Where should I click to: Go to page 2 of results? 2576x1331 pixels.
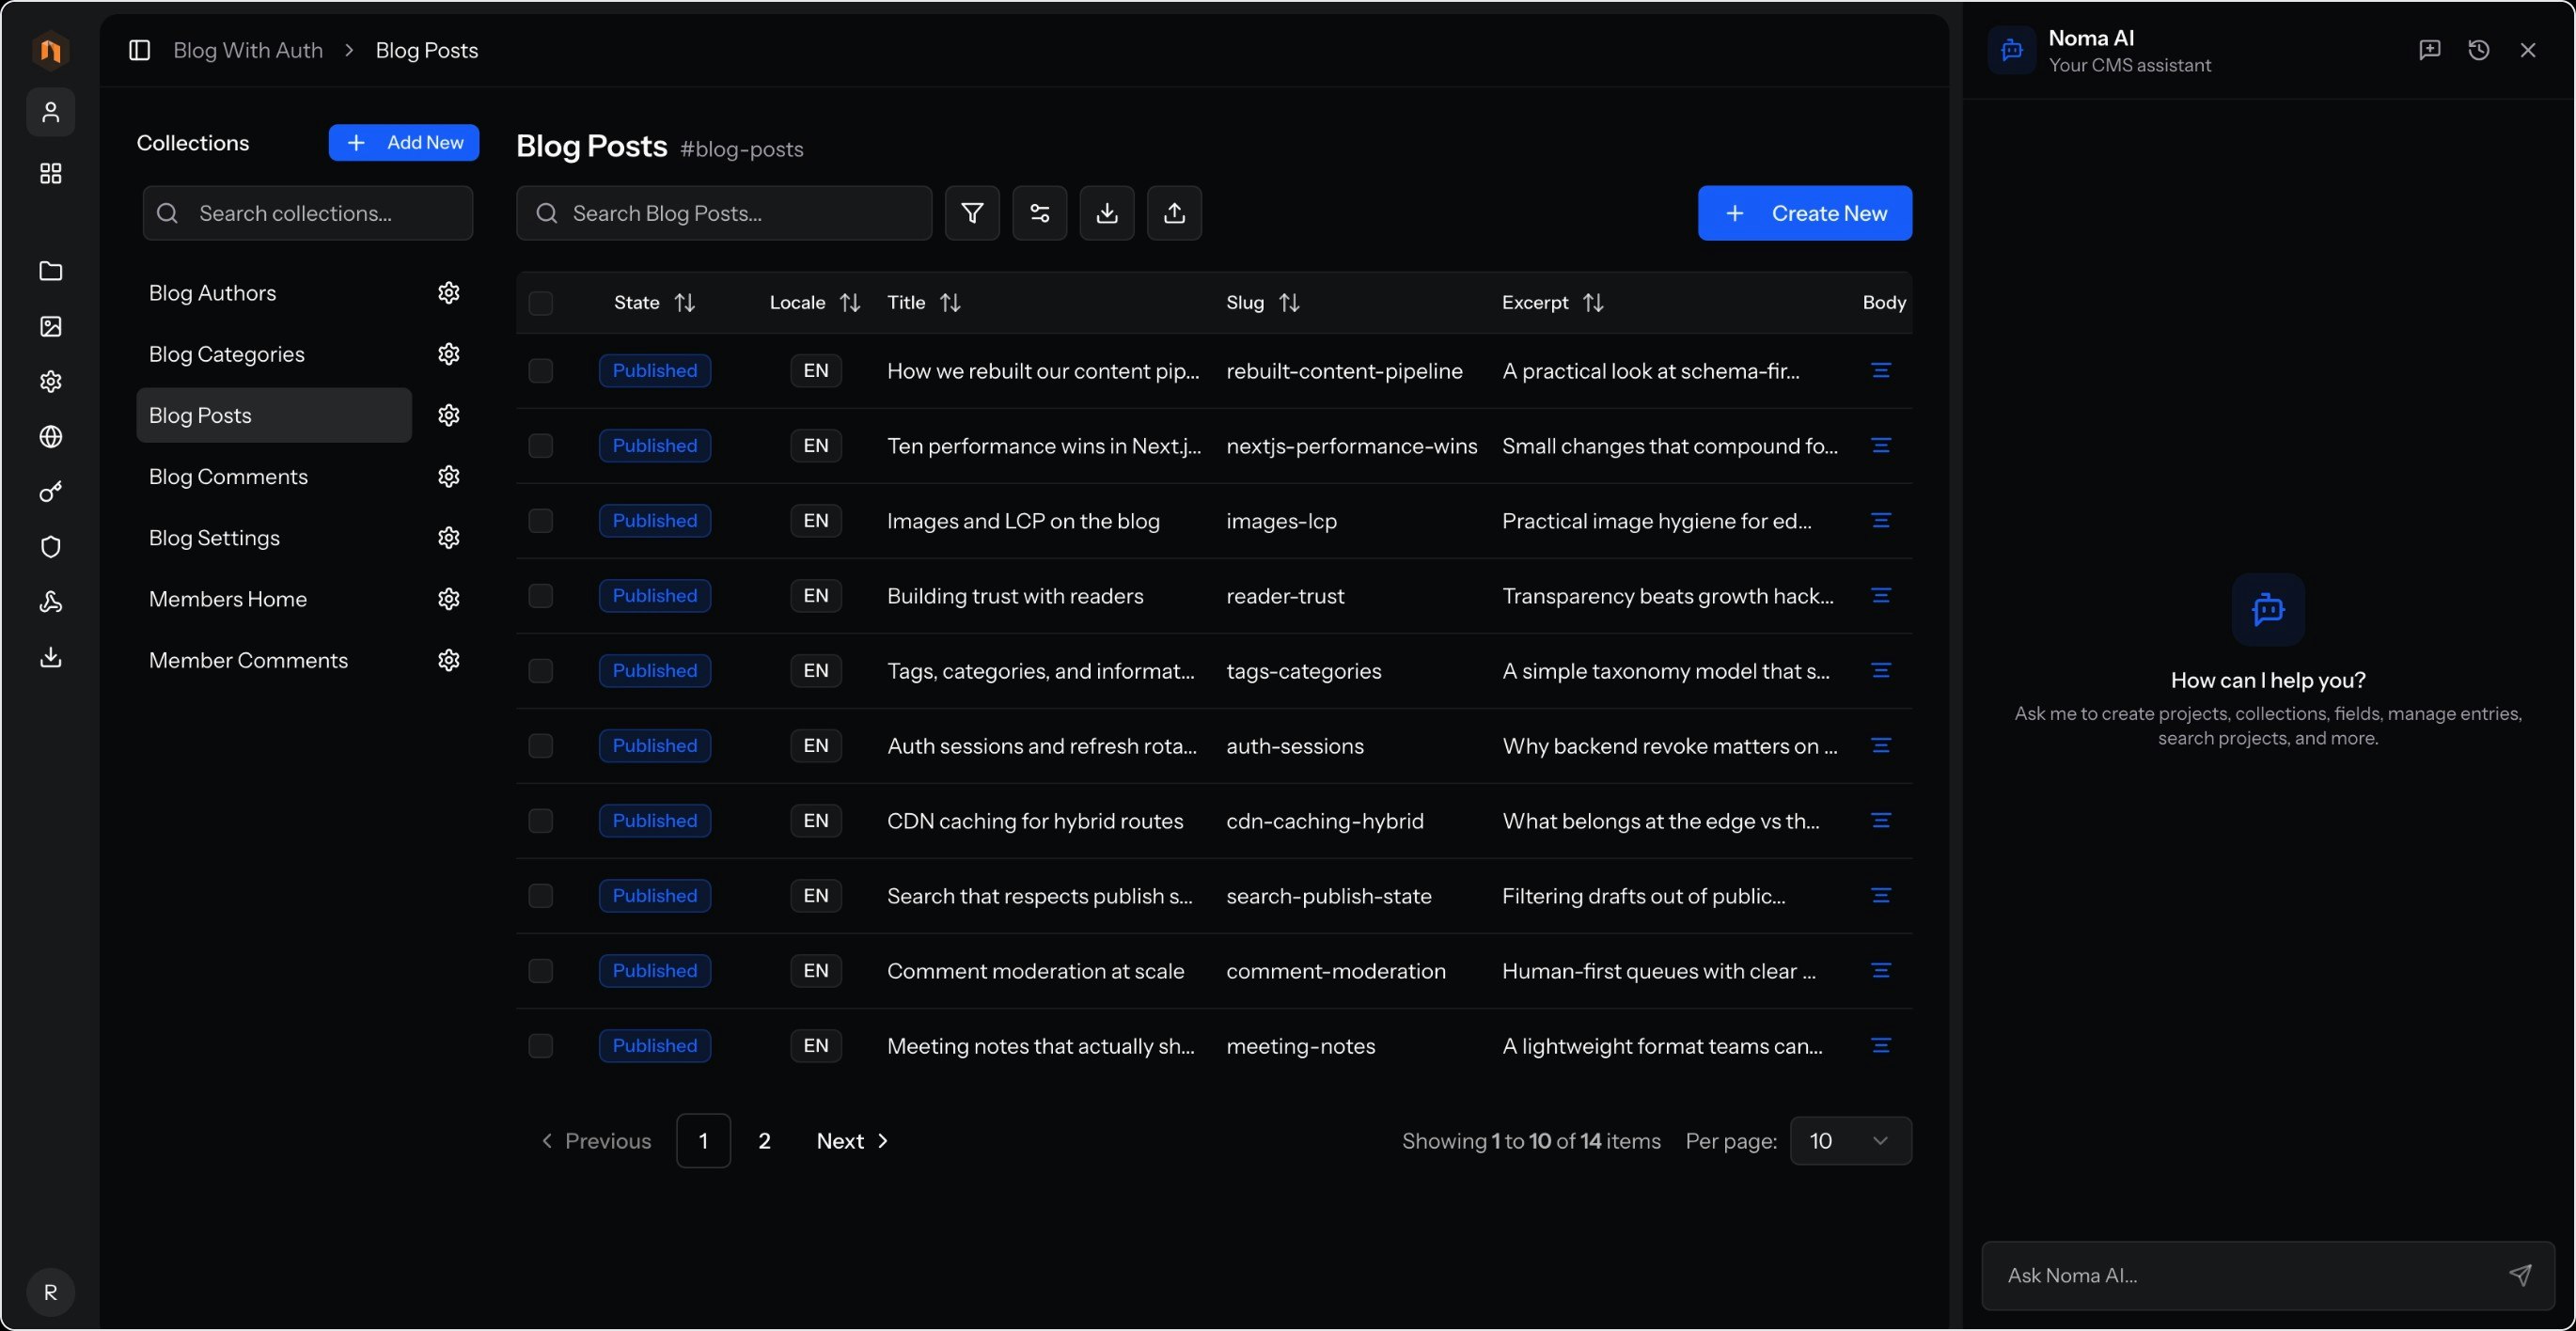(764, 1141)
